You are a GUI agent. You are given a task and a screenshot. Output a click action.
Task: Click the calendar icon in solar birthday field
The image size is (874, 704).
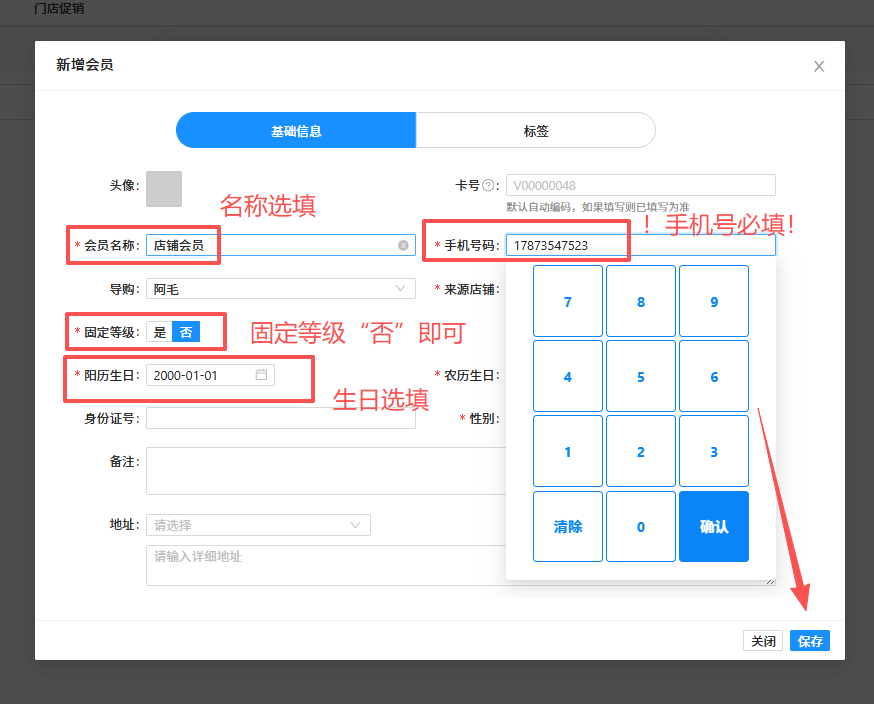point(262,375)
